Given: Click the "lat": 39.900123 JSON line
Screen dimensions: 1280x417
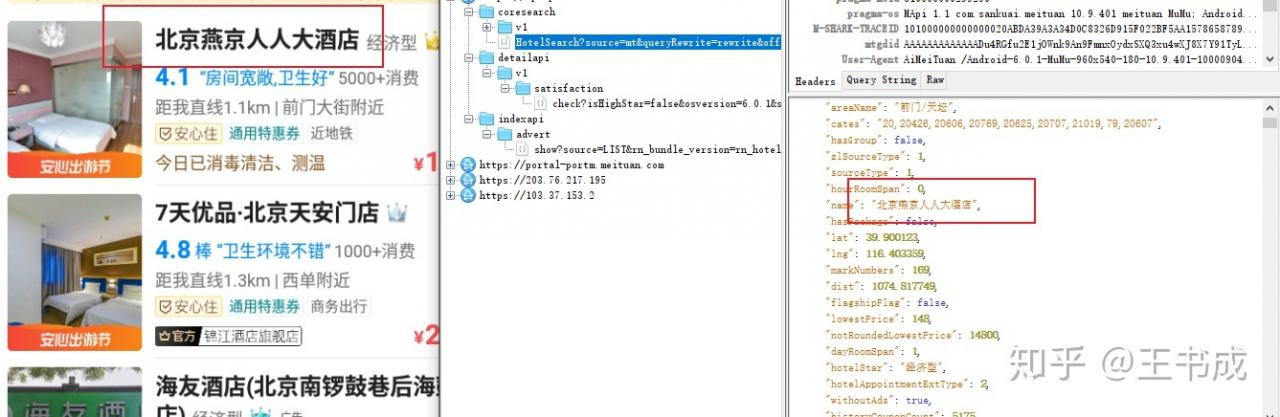Looking at the screenshot, I should tap(871, 237).
